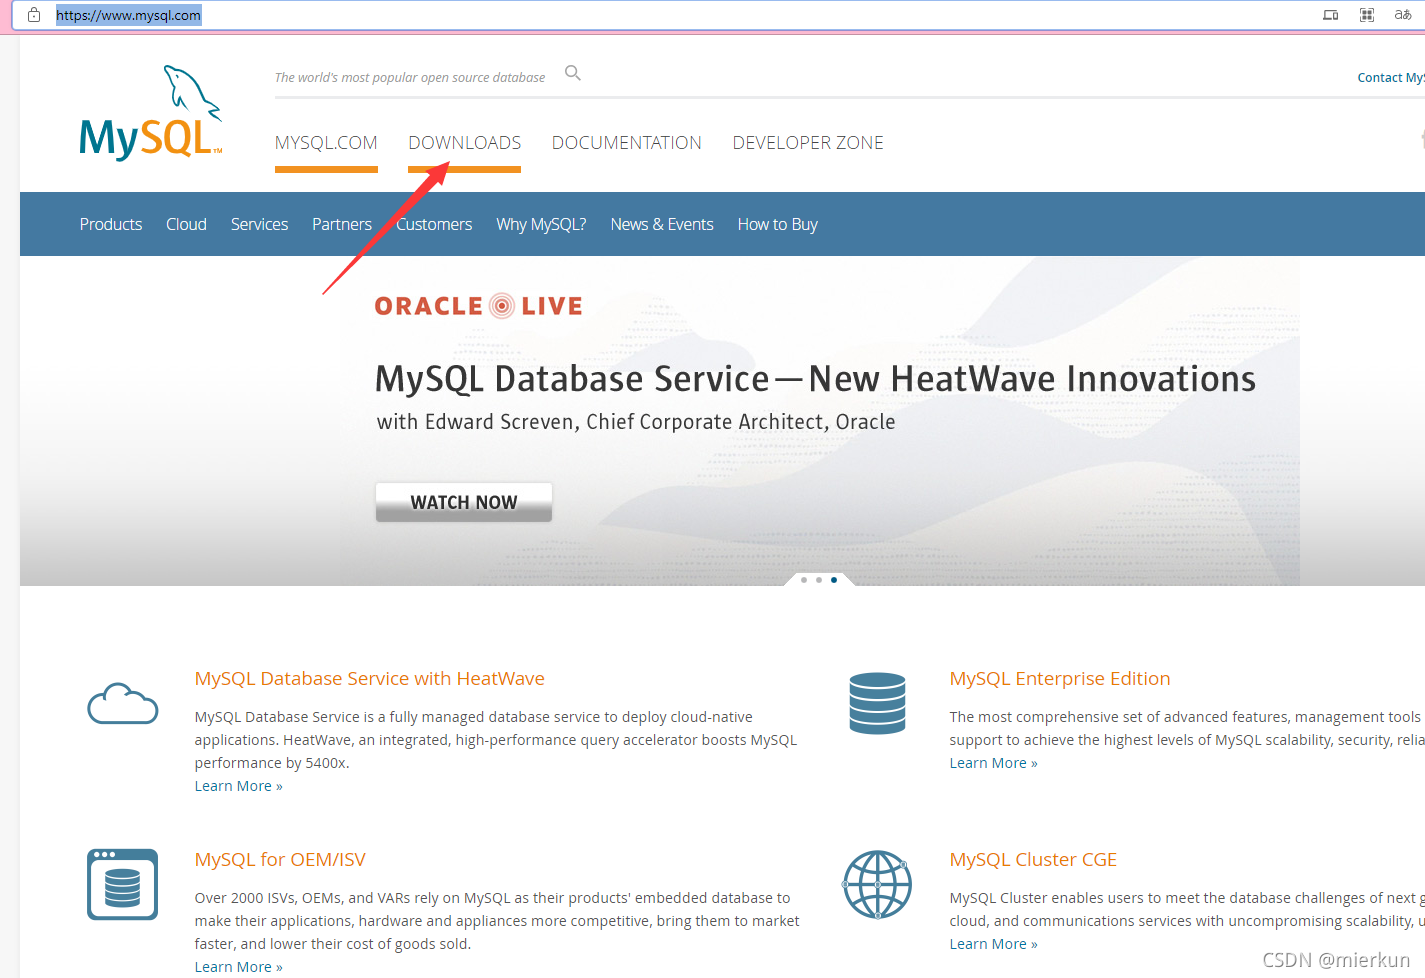Select the third carousel dot
Viewport: 1425px width, 978px height.
click(834, 580)
